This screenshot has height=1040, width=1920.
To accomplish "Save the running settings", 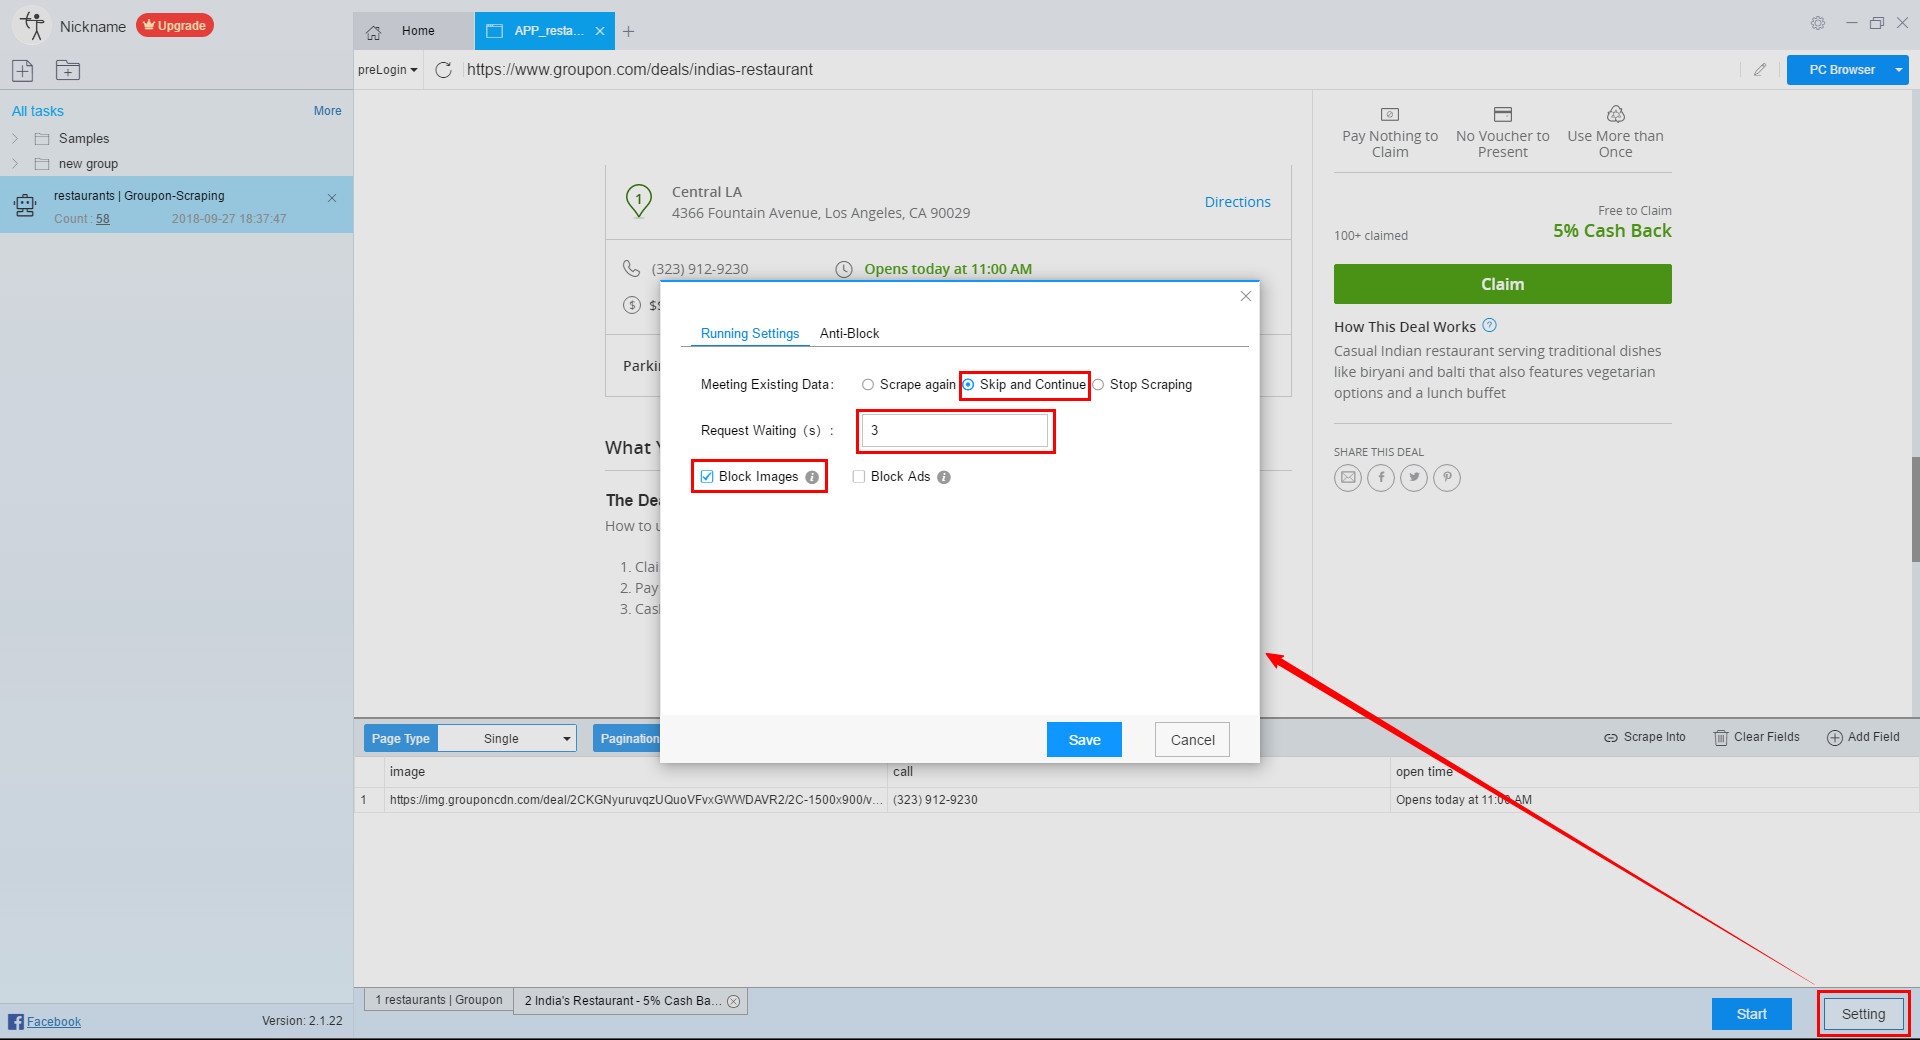I will coord(1084,740).
